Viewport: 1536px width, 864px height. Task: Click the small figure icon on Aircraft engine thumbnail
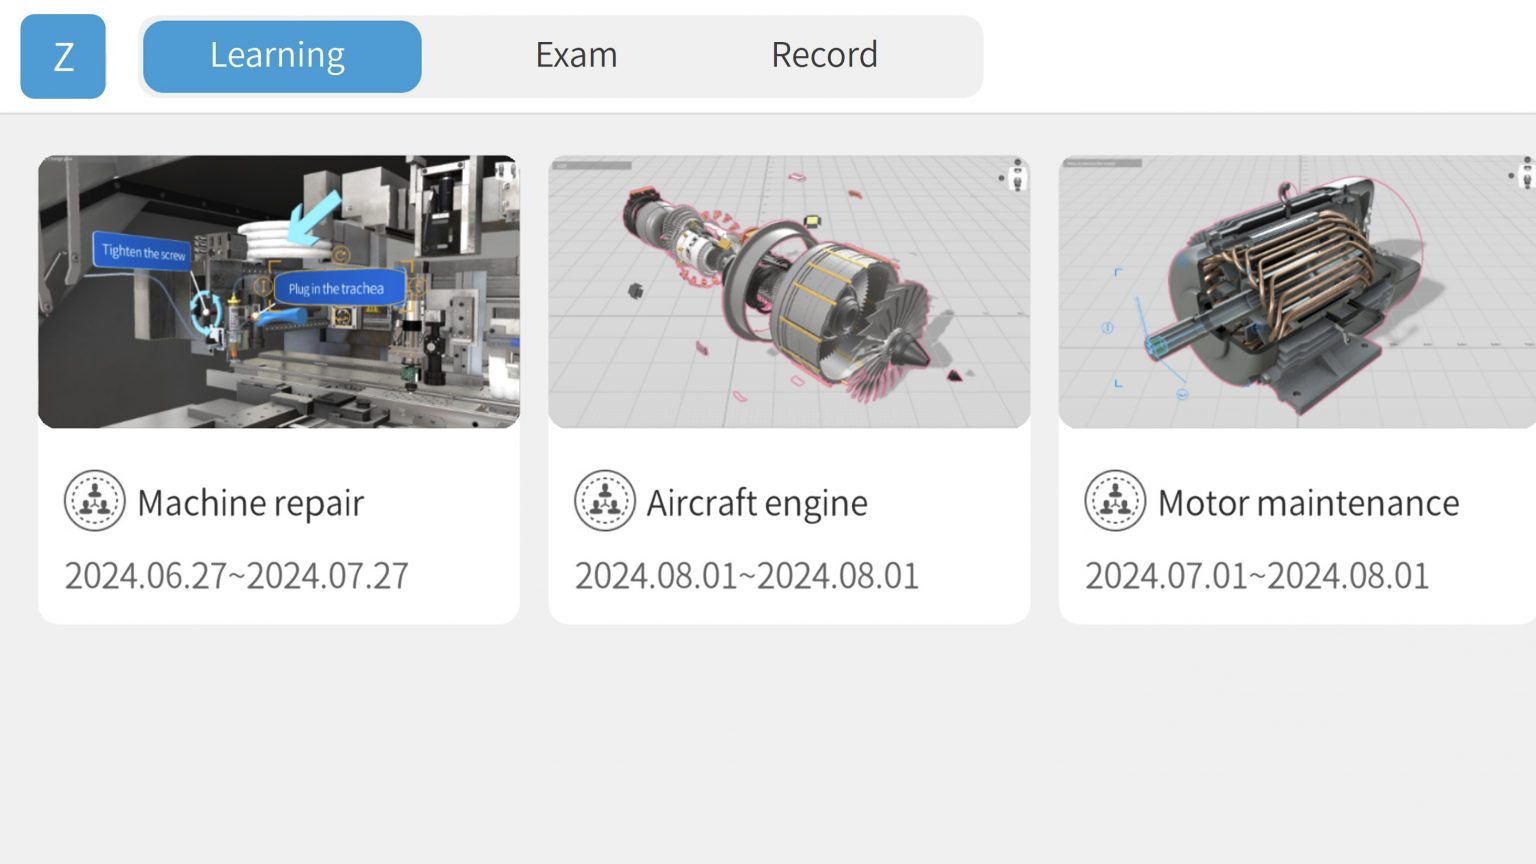point(1017,177)
